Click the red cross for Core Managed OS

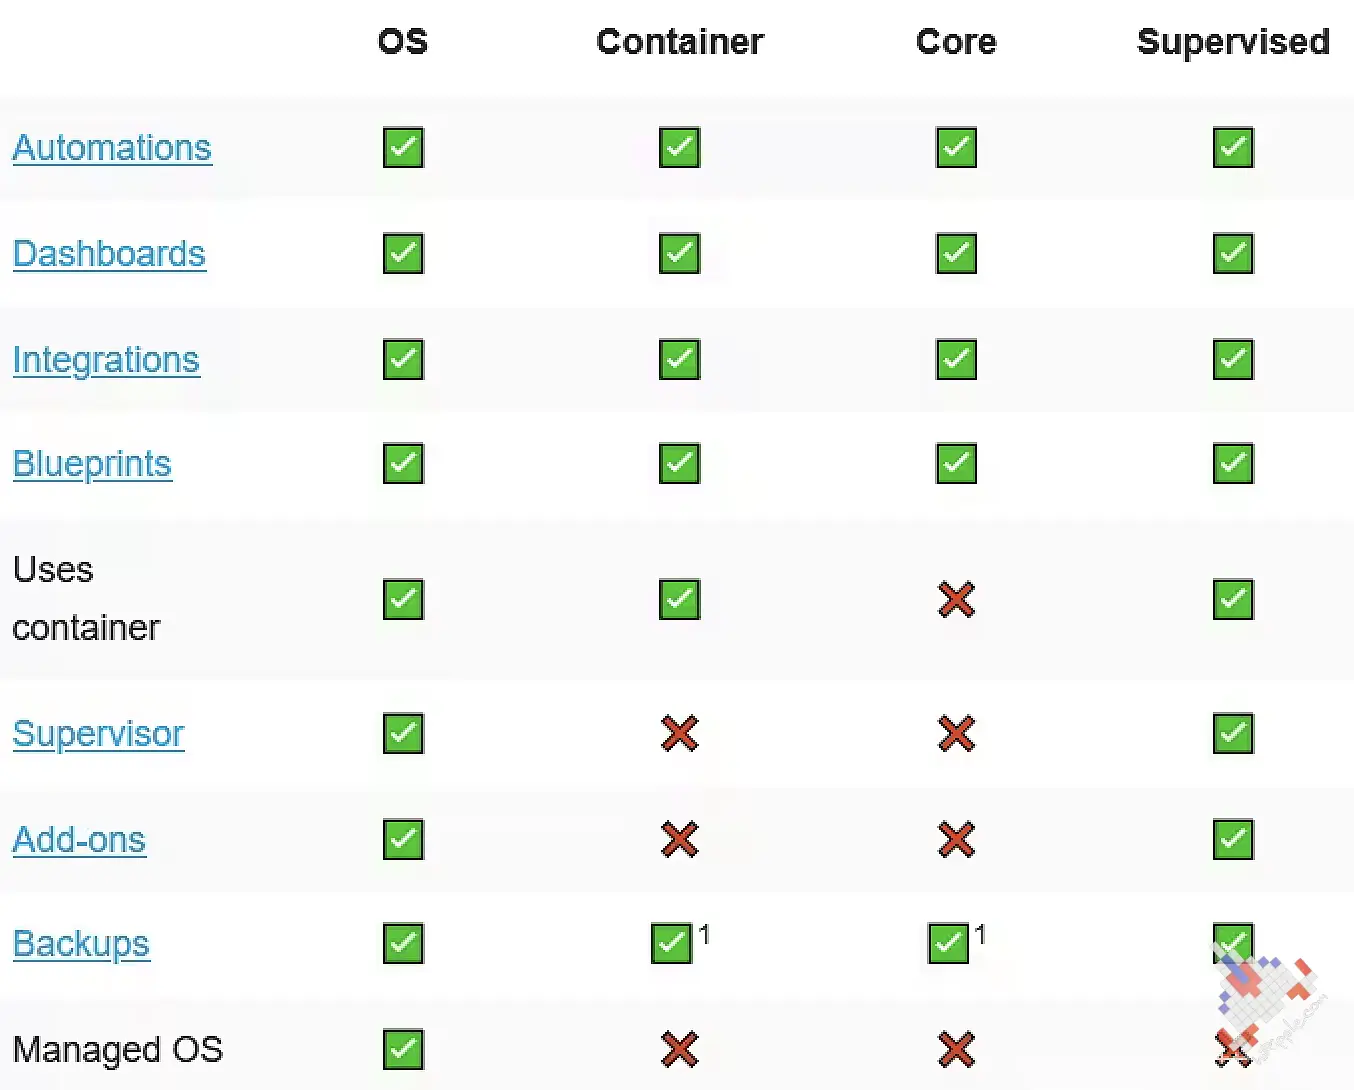tap(956, 1050)
